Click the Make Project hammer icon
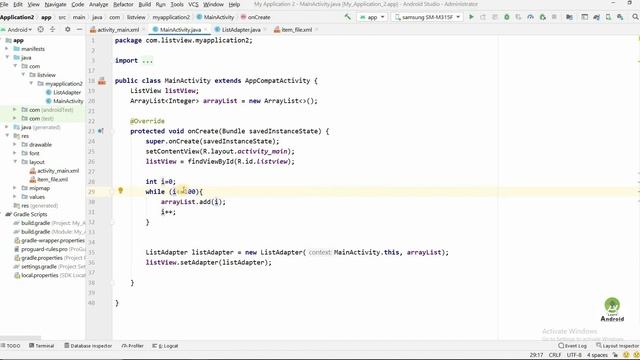 click(x=347, y=17)
